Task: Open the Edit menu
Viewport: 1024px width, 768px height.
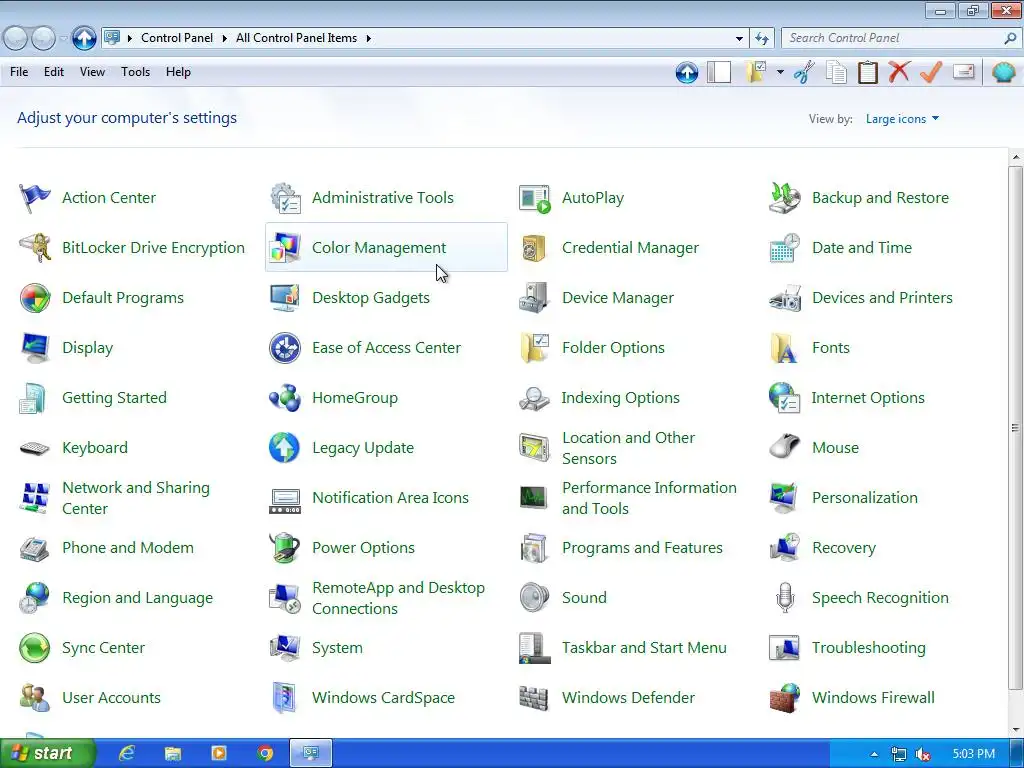Action: click(x=54, y=72)
